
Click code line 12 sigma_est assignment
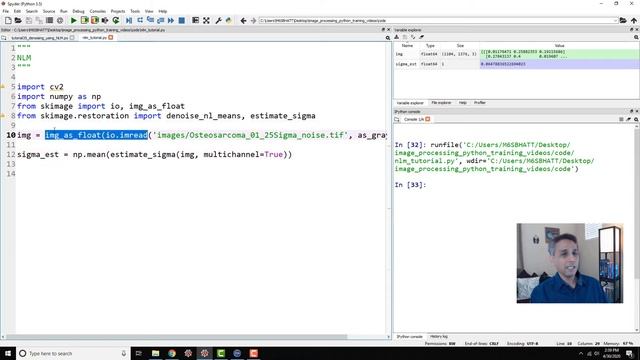[x=154, y=155]
